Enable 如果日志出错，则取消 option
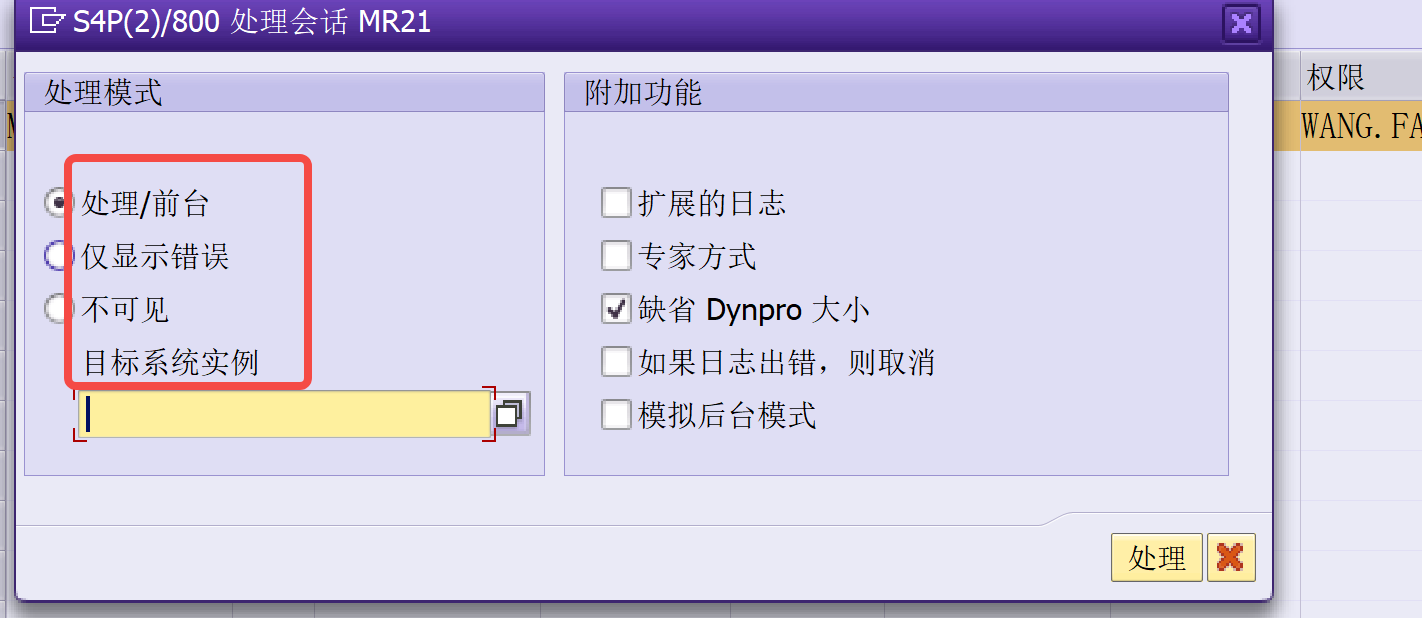Viewport: 1422px width, 618px height. point(616,361)
